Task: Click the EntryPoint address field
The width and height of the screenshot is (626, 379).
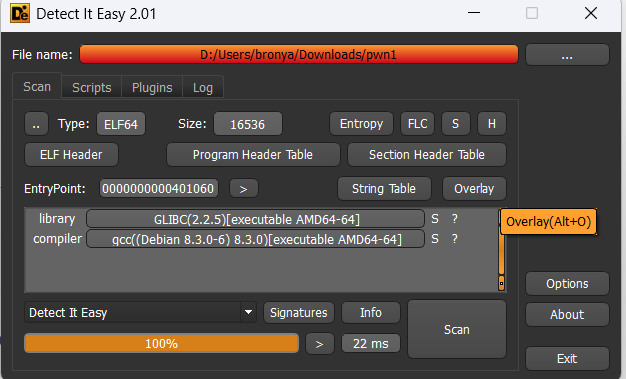Action: [158, 188]
